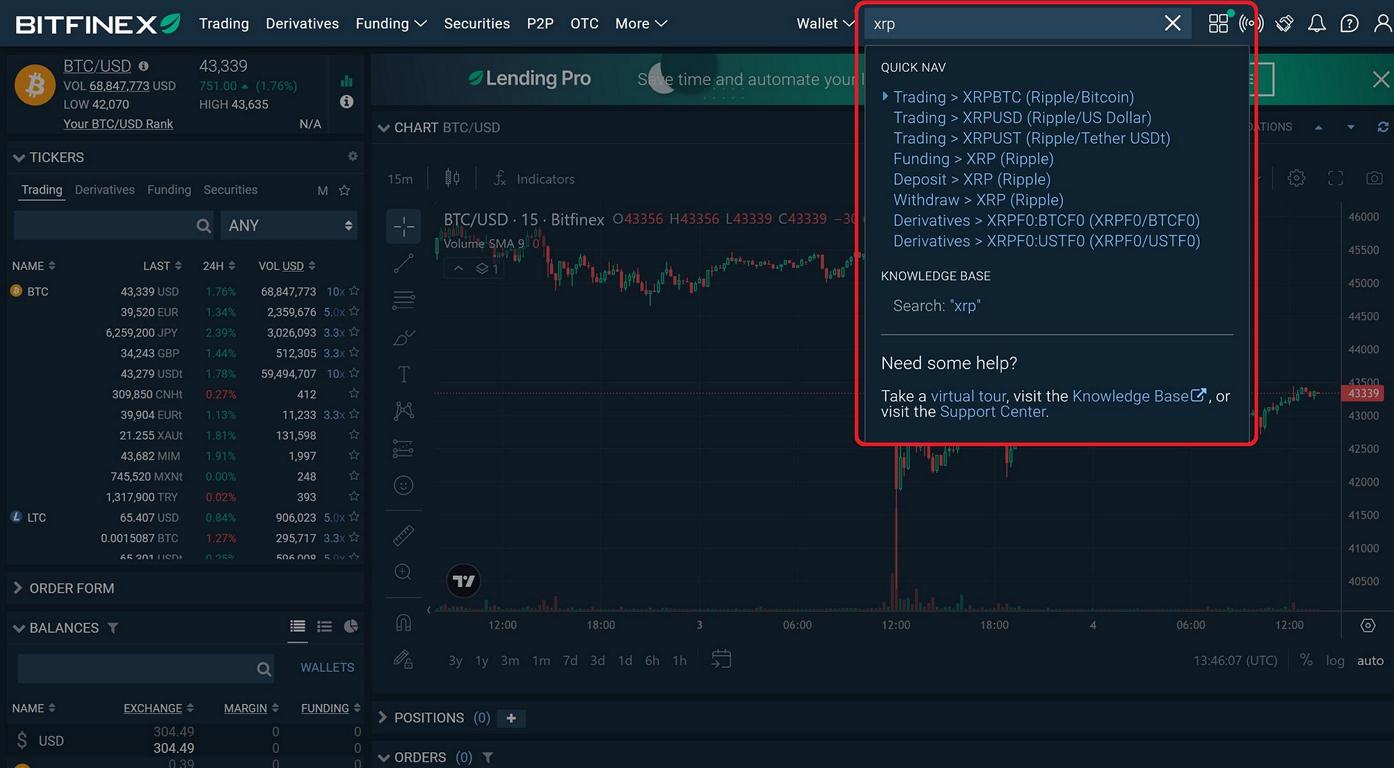The width and height of the screenshot is (1394, 768).
Task: Open WALLETS link in balances
Action: [327, 667]
